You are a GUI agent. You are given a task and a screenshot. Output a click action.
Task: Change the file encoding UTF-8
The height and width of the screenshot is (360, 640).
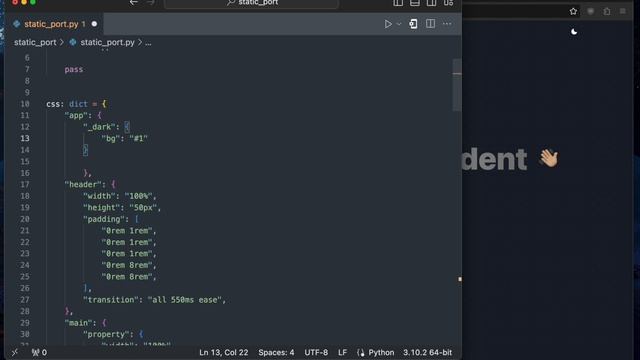pyautogui.click(x=316, y=353)
